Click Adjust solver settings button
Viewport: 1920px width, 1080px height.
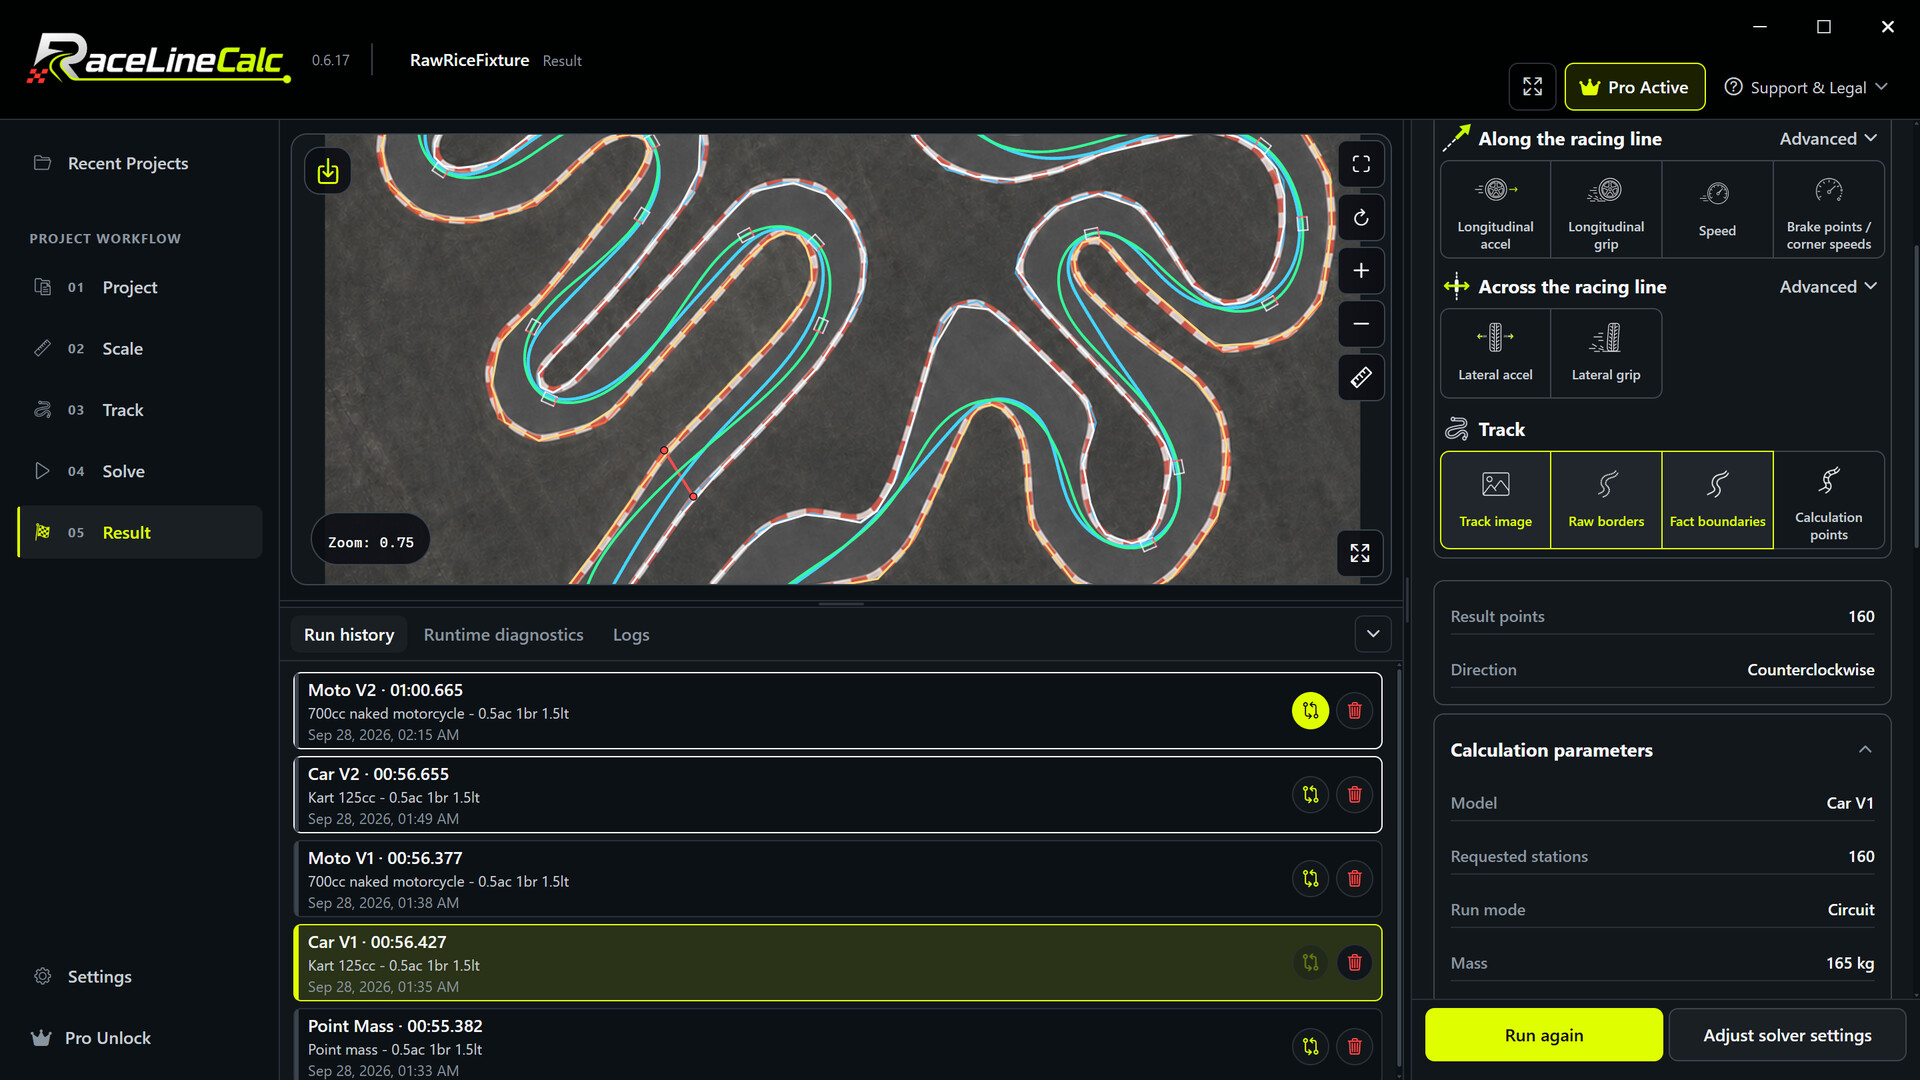pos(1787,1035)
